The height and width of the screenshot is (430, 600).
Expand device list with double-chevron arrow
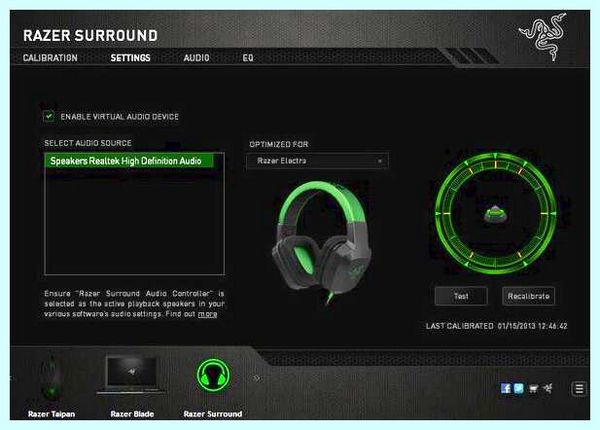pos(257,378)
